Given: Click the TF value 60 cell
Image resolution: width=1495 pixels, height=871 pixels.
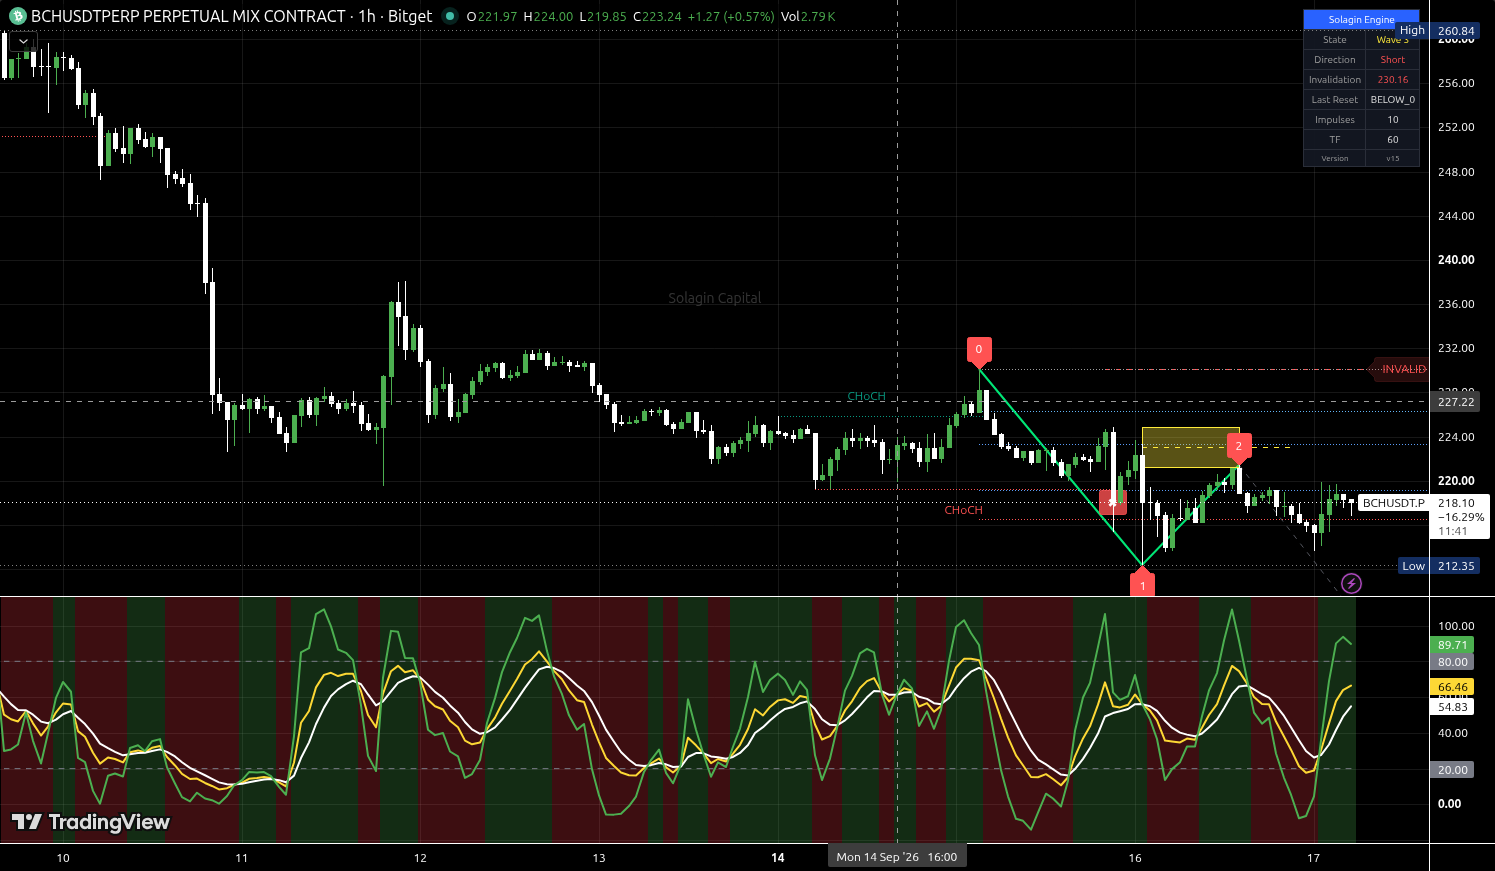Looking at the screenshot, I should [x=1392, y=139].
